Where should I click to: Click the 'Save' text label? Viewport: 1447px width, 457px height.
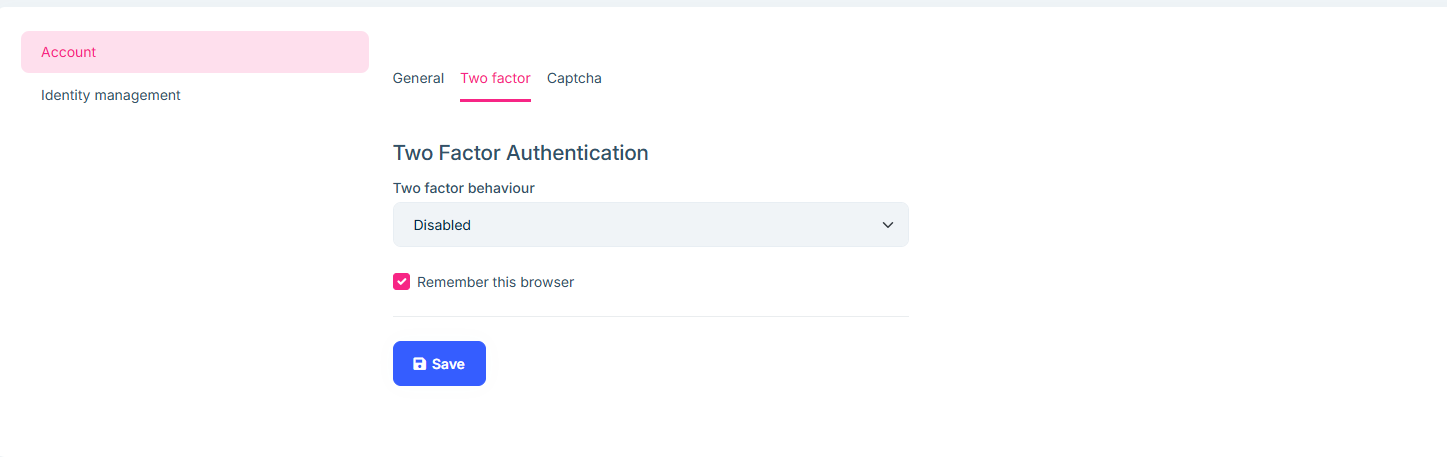coord(448,364)
